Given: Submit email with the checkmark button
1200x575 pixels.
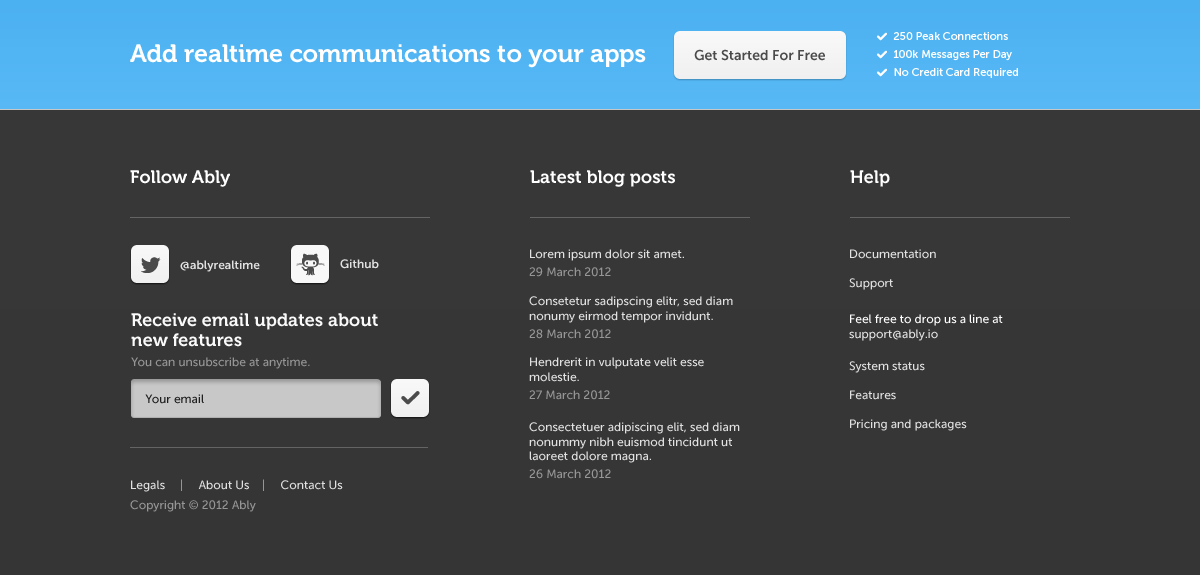Looking at the screenshot, I should [410, 398].
